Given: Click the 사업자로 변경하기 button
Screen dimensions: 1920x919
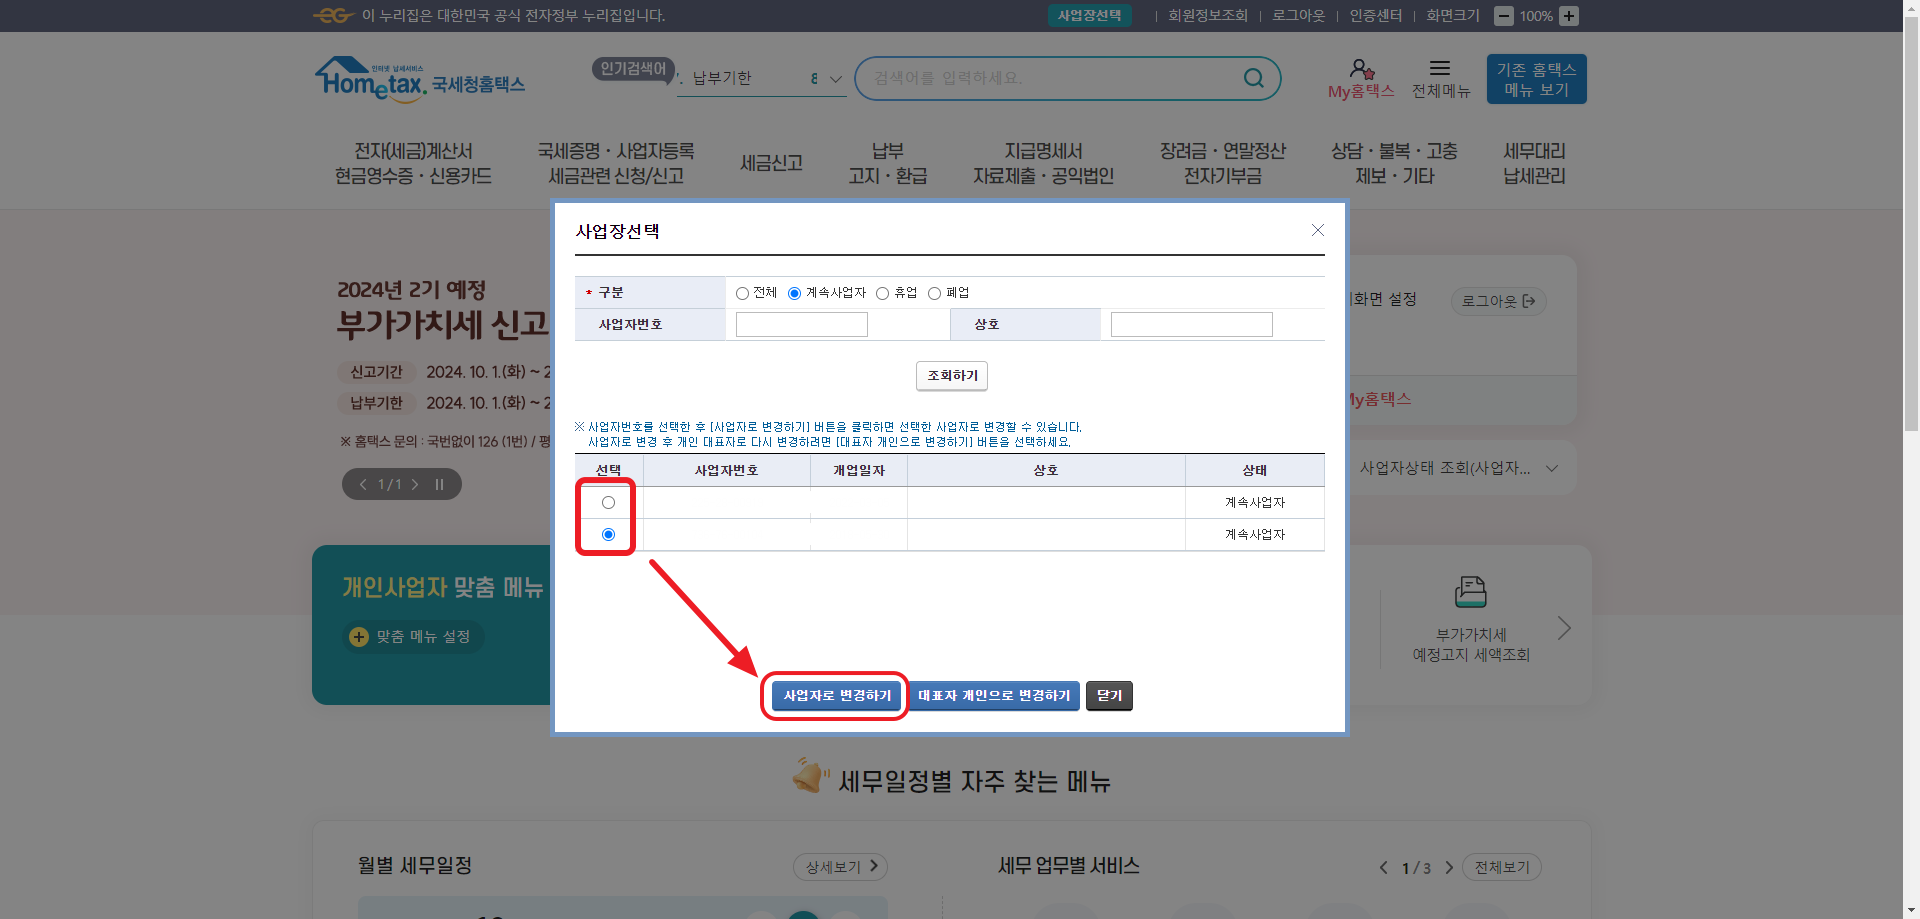Looking at the screenshot, I should pos(835,695).
